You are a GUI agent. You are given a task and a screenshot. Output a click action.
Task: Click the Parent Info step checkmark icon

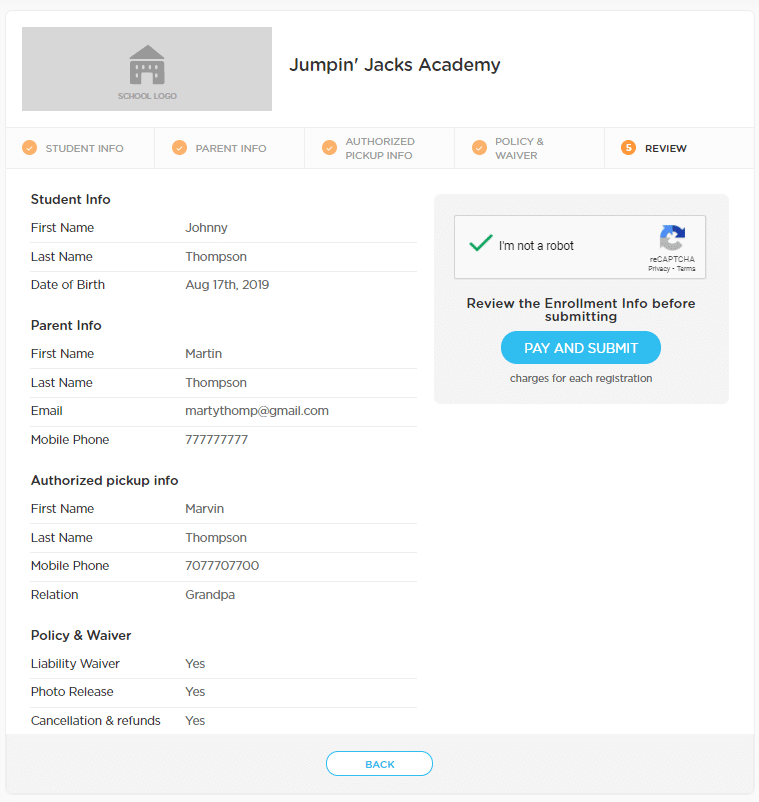179,147
